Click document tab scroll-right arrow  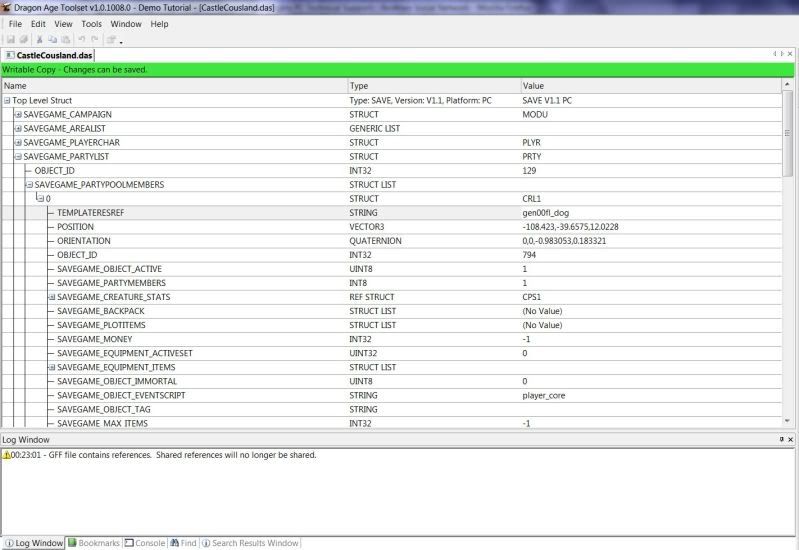tap(782, 54)
